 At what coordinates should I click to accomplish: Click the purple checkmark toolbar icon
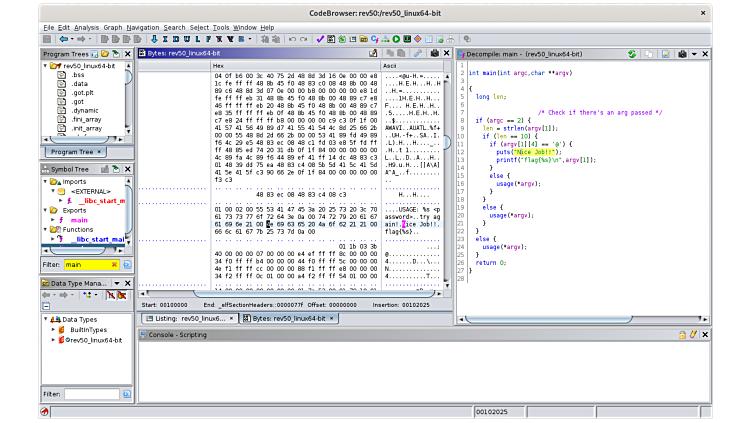(320, 39)
